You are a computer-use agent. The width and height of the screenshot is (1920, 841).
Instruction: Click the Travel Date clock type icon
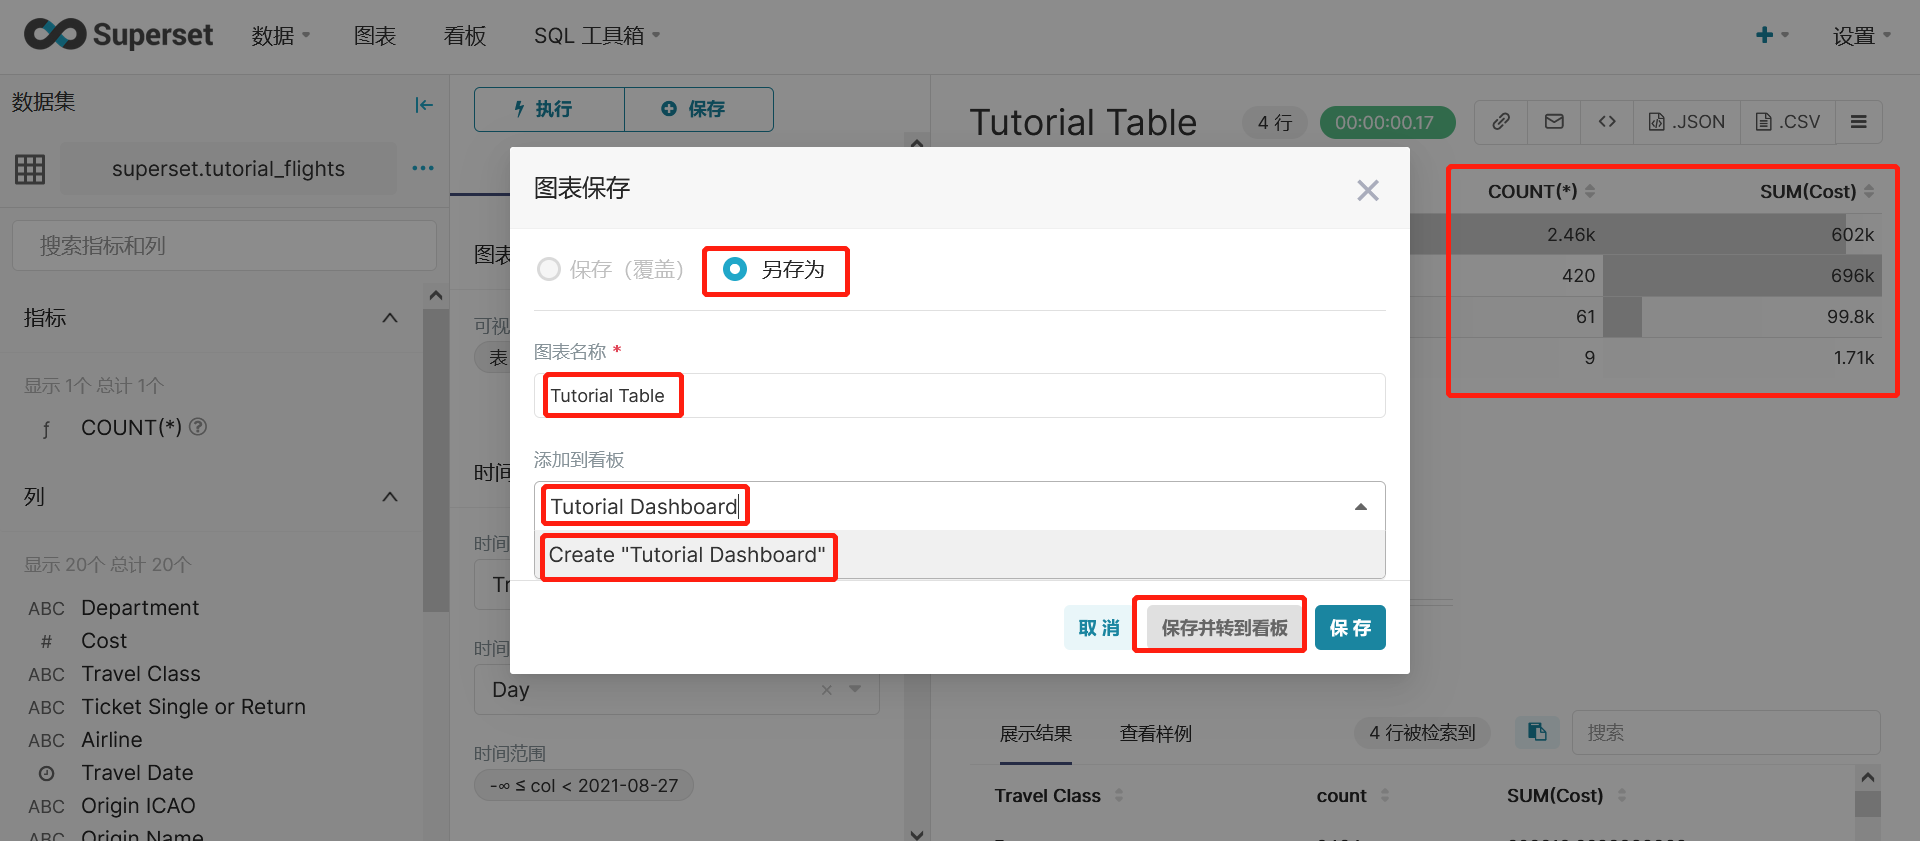pos(46,773)
